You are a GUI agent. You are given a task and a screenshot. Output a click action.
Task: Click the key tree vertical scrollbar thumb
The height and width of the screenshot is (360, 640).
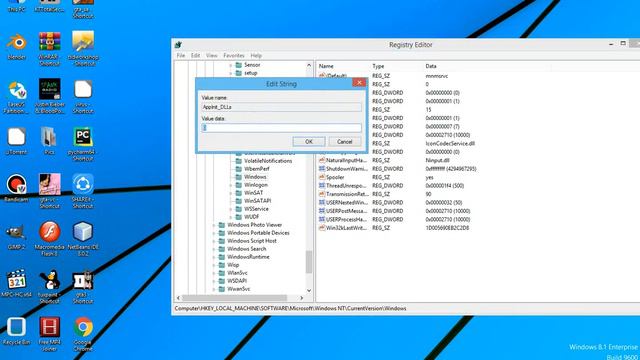pos(309,262)
